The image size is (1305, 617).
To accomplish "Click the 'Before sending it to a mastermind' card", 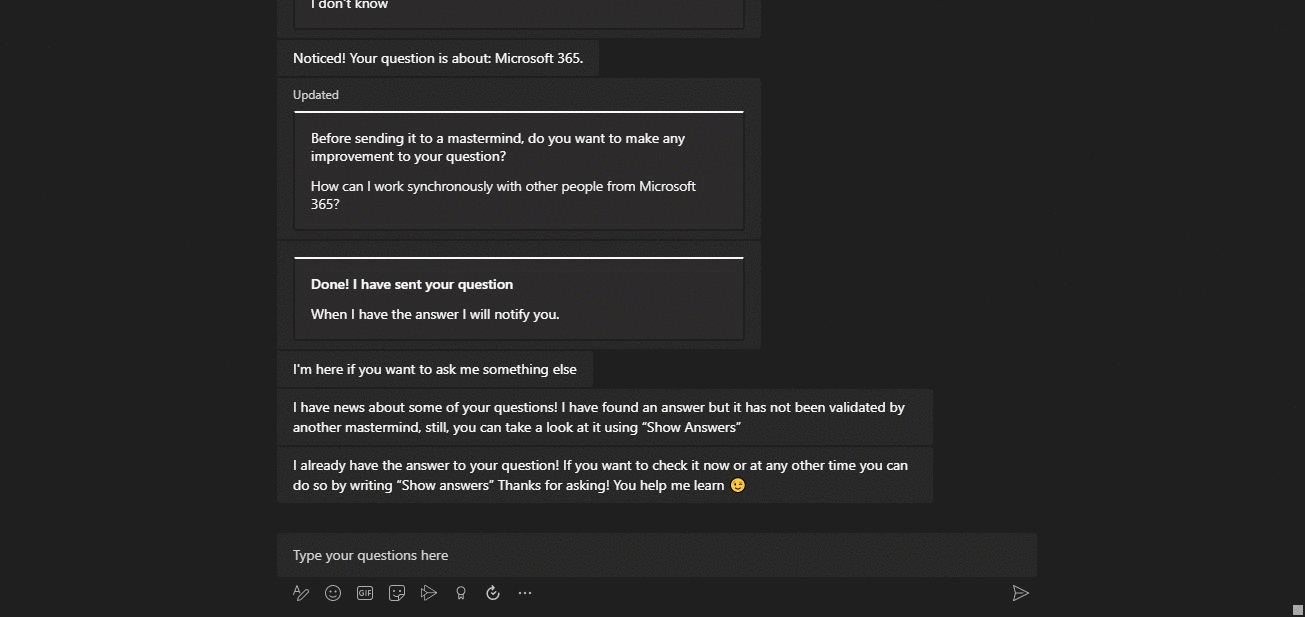I will [x=519, y=171].
